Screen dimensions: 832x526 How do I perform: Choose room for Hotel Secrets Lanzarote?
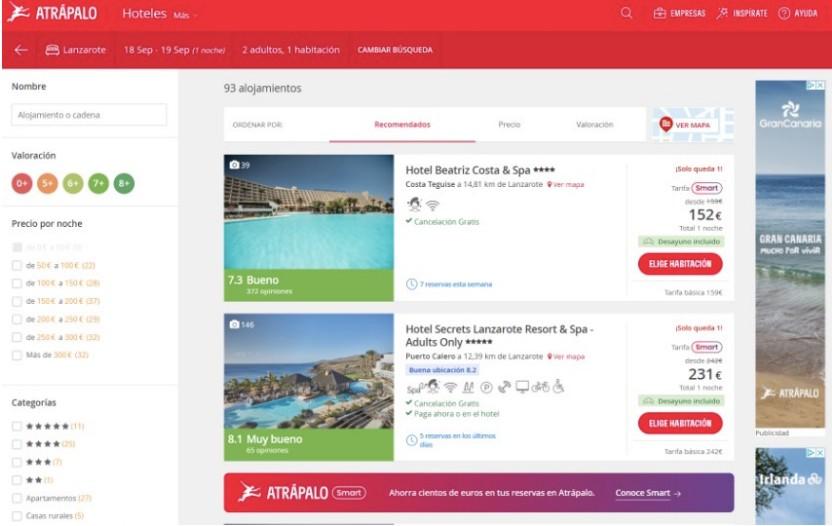pyautogui.click(x=680, y=423)
